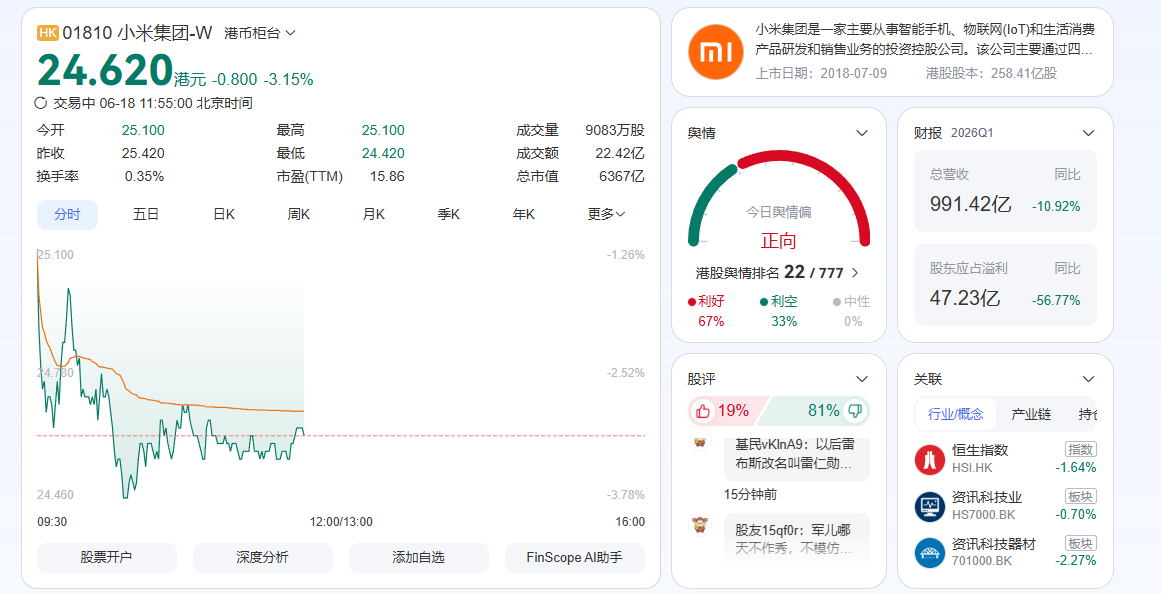
Task: Click the 利空 33% legend item
Action: (778, 311)
